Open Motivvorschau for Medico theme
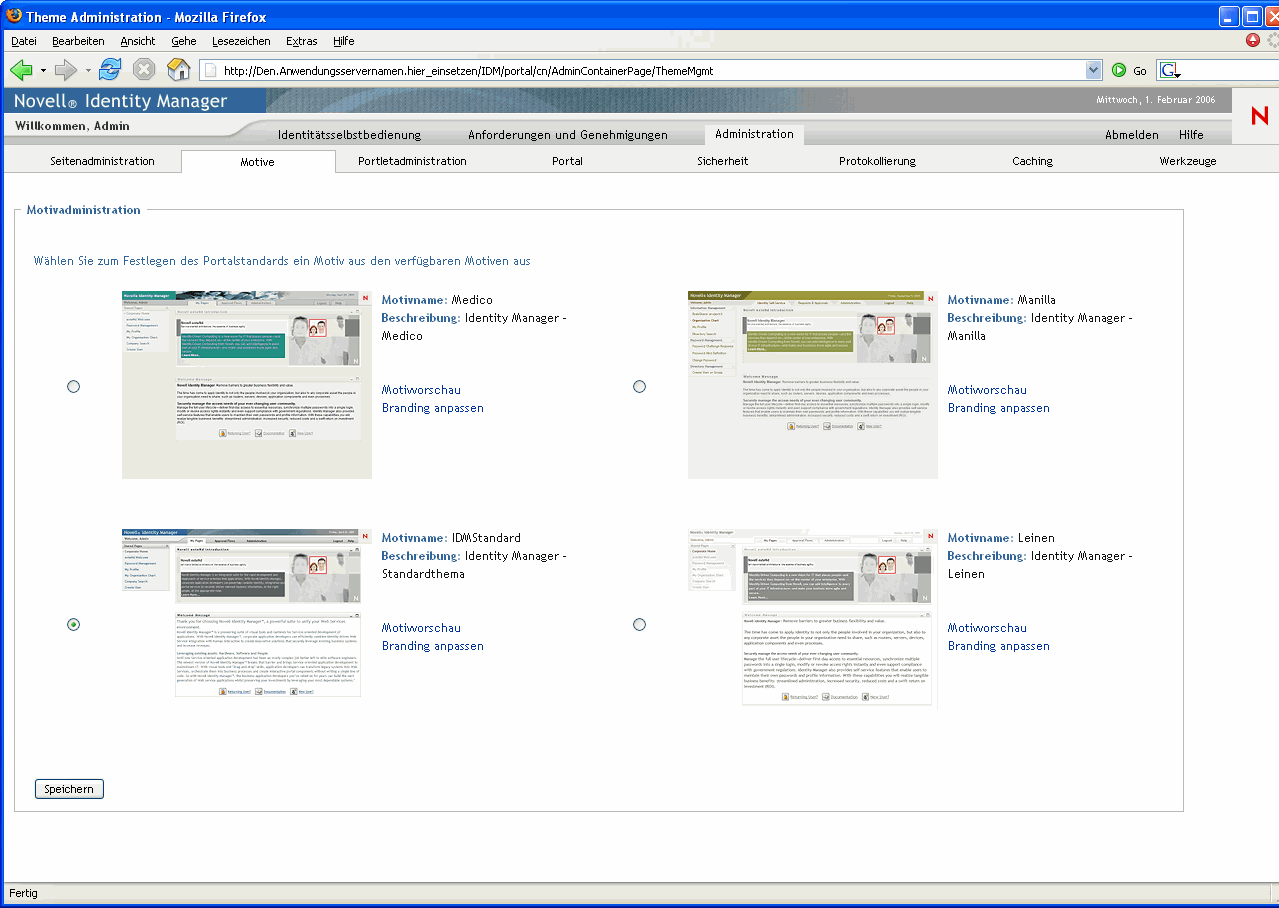The width and height of the screenshot is (1279, 908). 421,390
